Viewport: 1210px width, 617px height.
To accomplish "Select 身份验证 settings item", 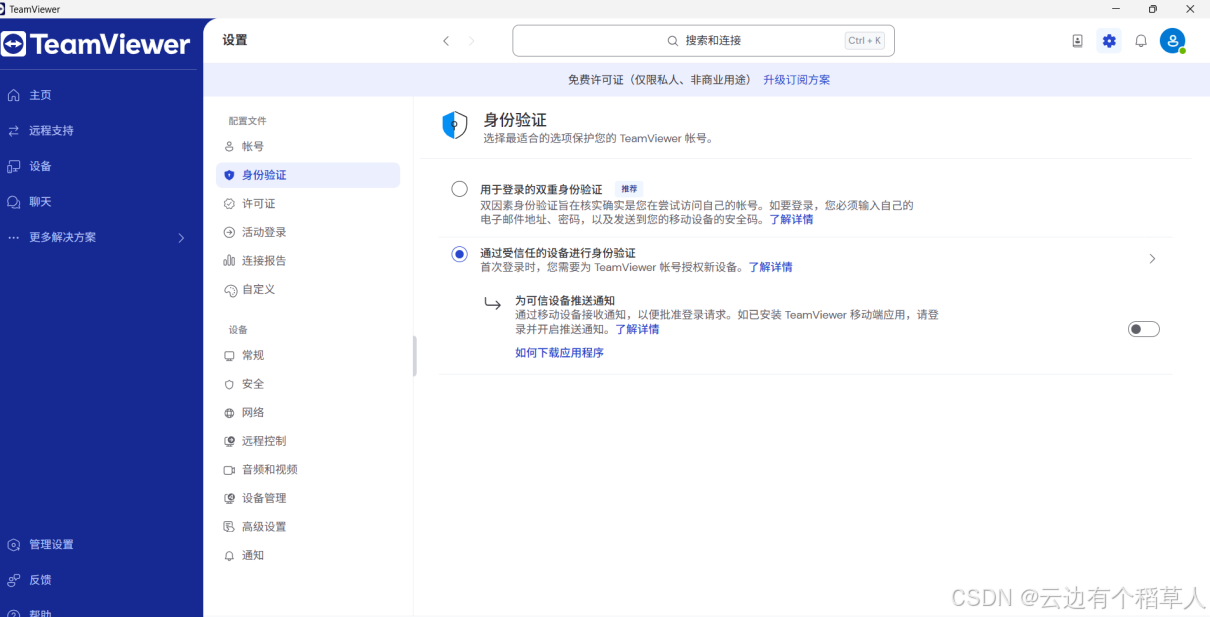I will pyautogui.click(x=308, y=175).
